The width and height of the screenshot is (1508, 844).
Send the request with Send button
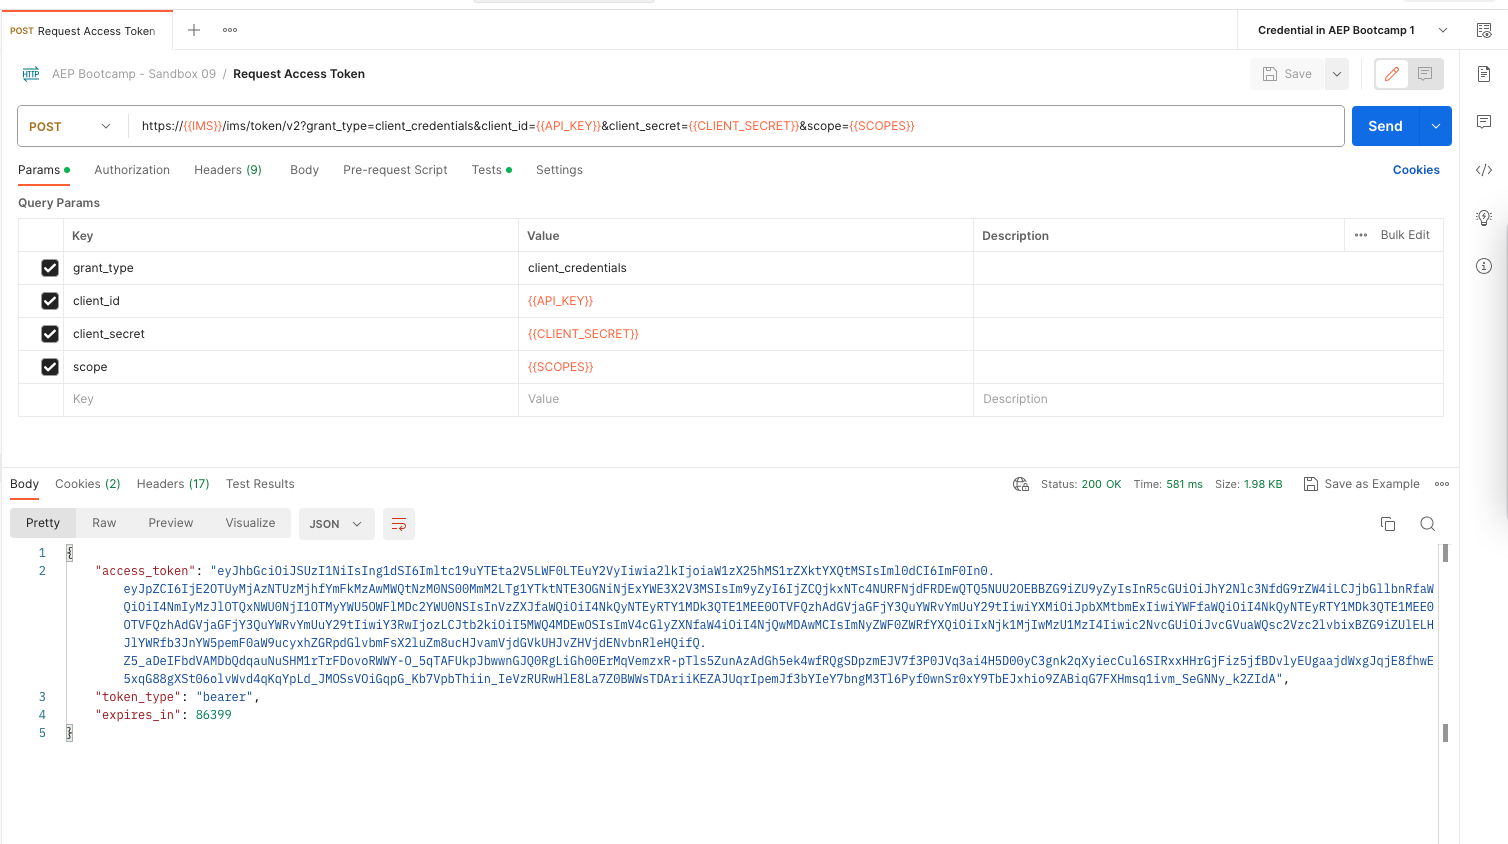(x=1385, y=126)
